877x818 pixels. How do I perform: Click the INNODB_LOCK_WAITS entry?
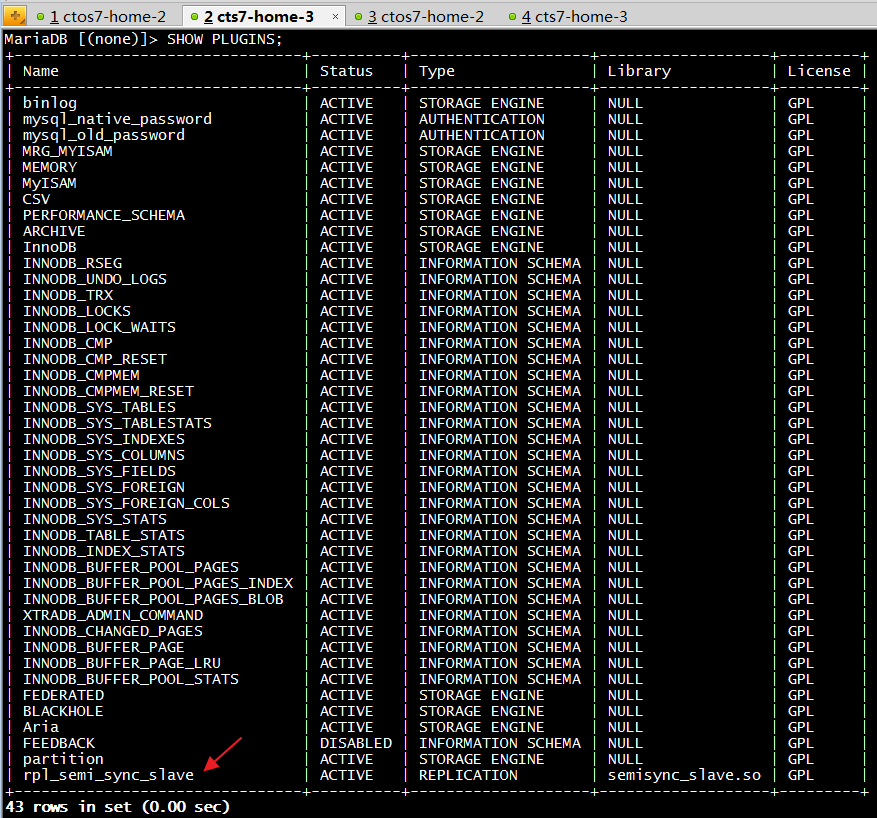coord(99,327)
